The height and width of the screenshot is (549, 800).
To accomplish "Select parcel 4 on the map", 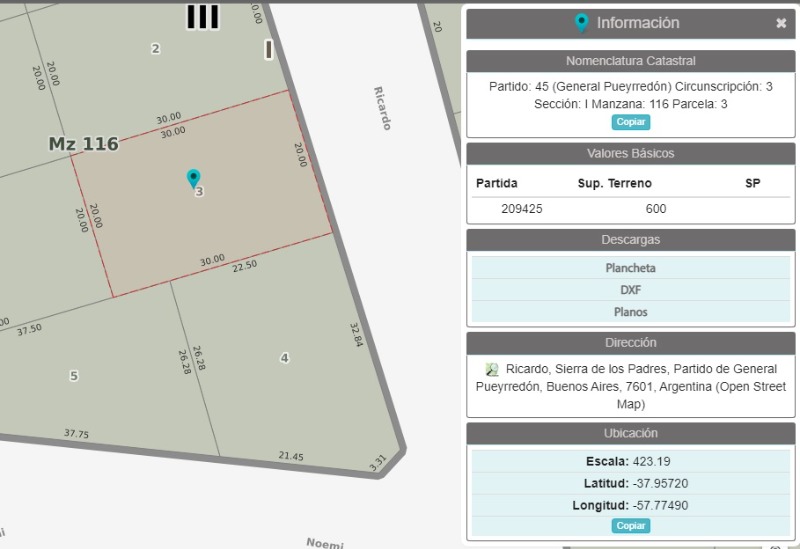I will tap(284, 358).
